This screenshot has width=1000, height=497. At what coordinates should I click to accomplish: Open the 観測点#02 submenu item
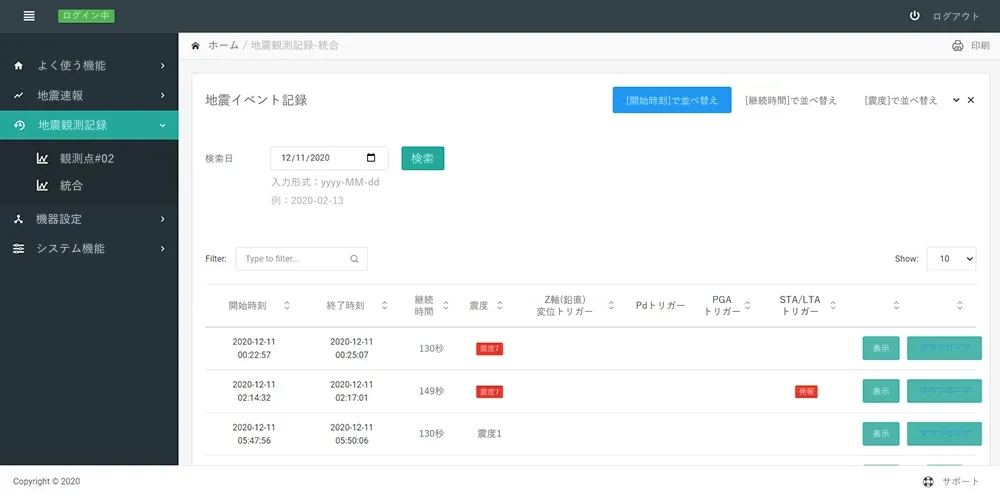[87, 159]
